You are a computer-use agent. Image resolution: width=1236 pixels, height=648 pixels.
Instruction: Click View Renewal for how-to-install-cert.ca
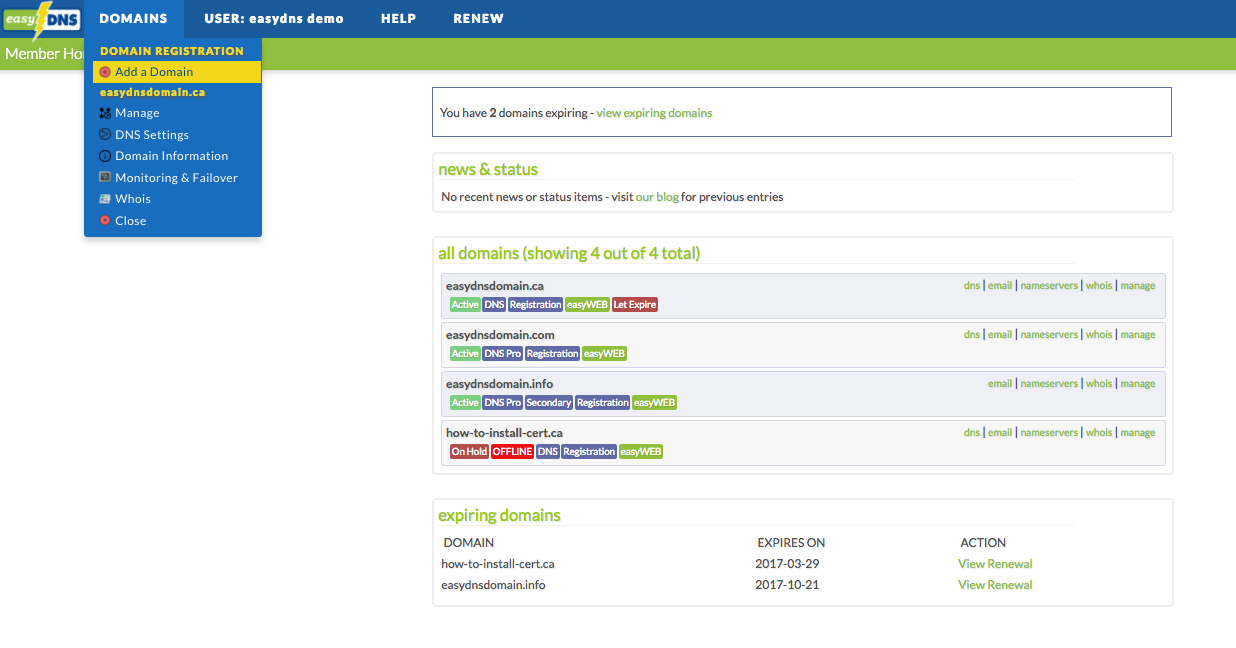(994, 563)
